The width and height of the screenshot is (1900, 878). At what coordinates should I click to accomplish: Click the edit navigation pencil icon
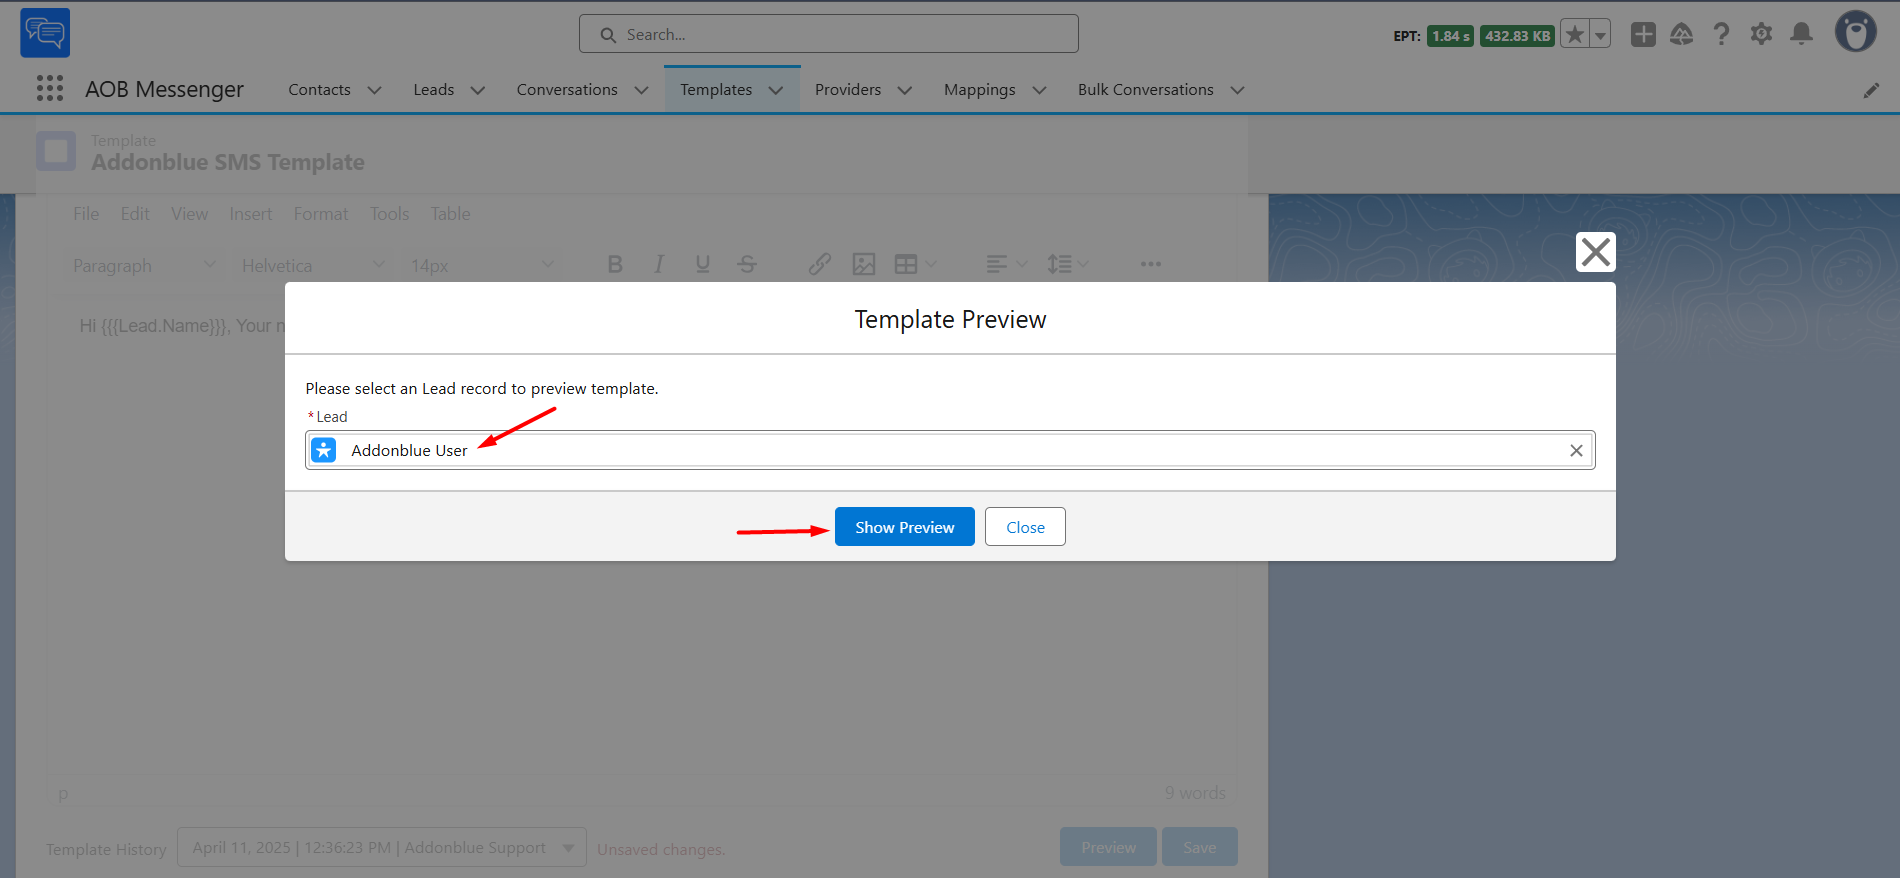coord(1871,91)
